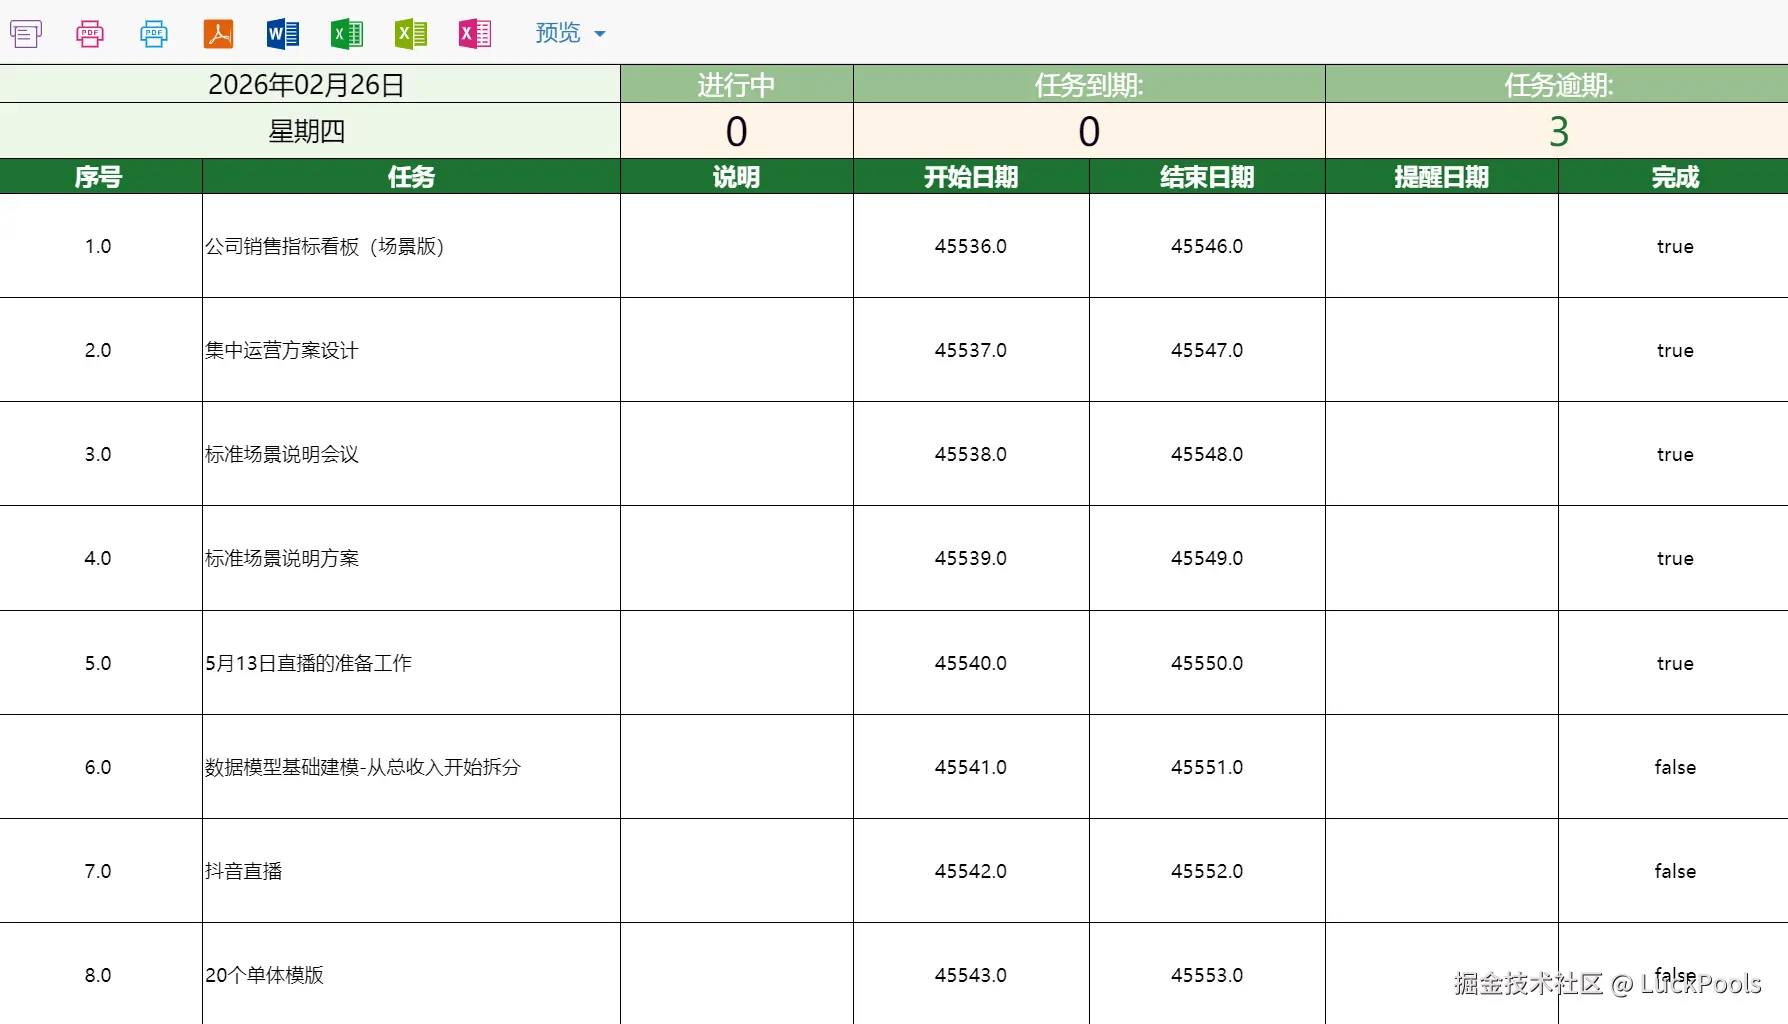Export using the light green Excel icon
Image resolution: width=1788 pixels, height=1024 pixels.
click(410, 34)
